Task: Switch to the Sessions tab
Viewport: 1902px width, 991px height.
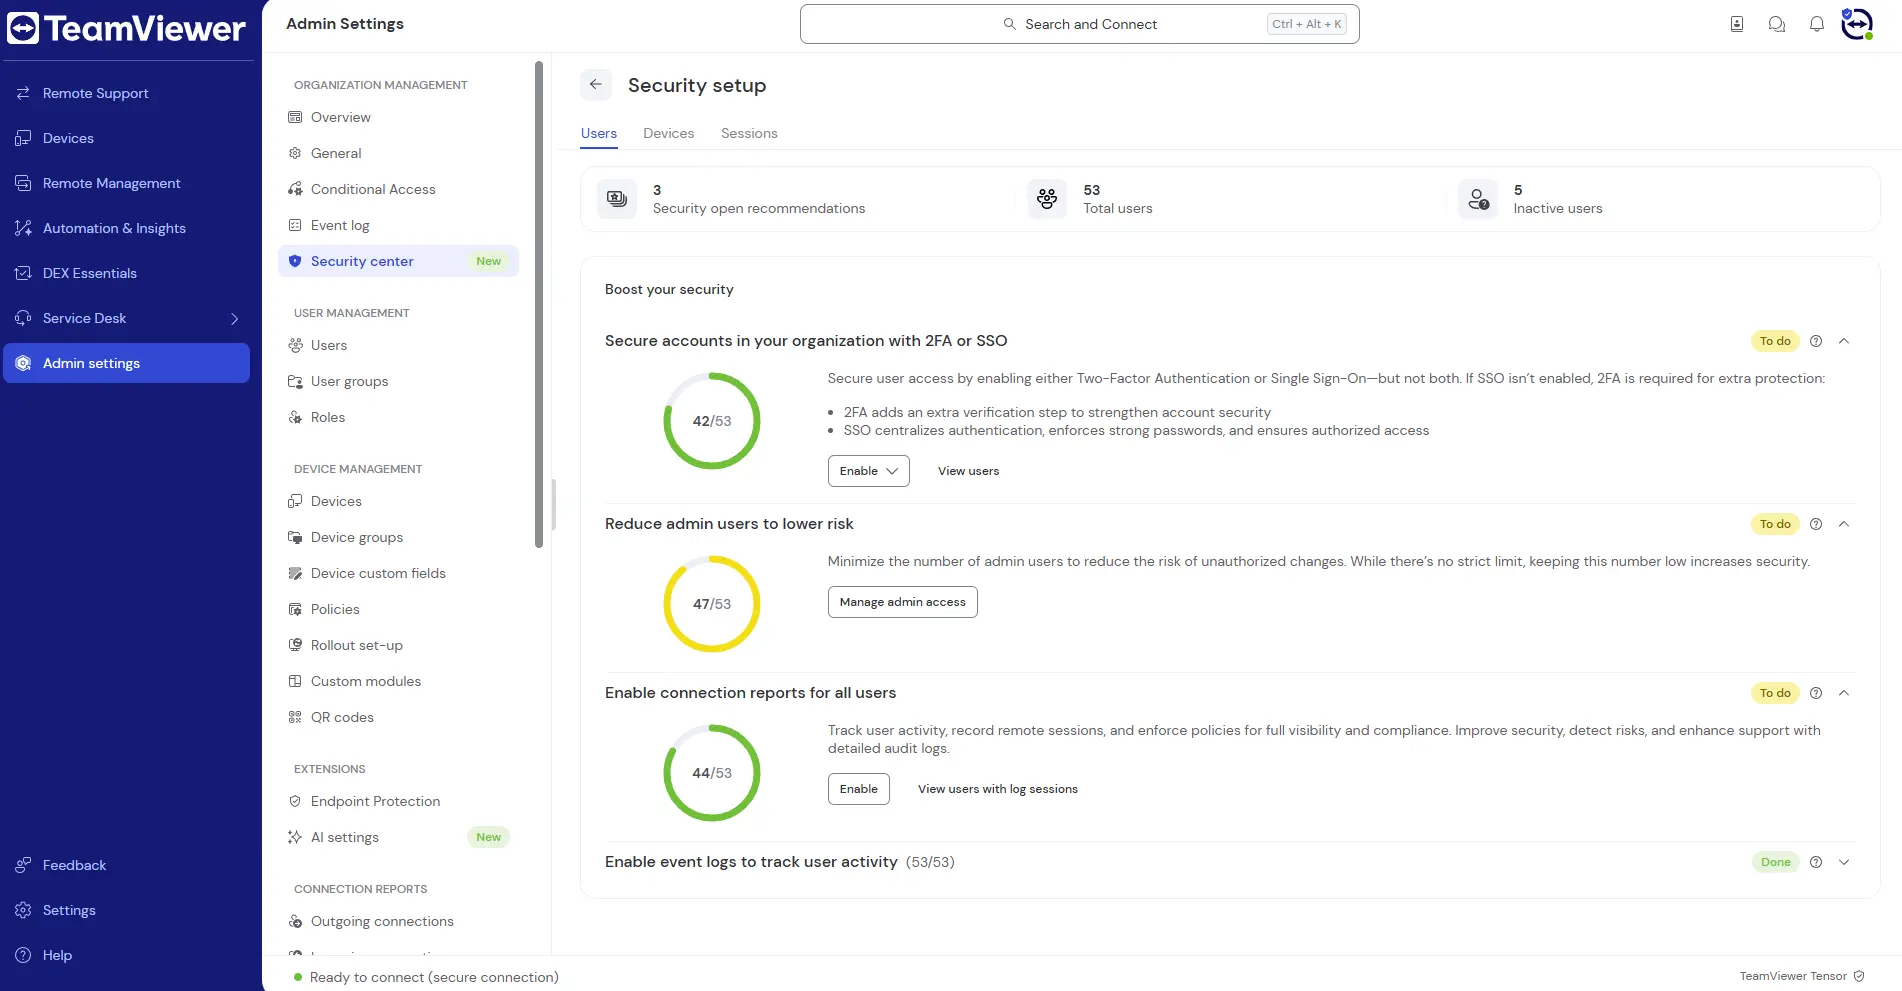Action: tap(749, 133)
